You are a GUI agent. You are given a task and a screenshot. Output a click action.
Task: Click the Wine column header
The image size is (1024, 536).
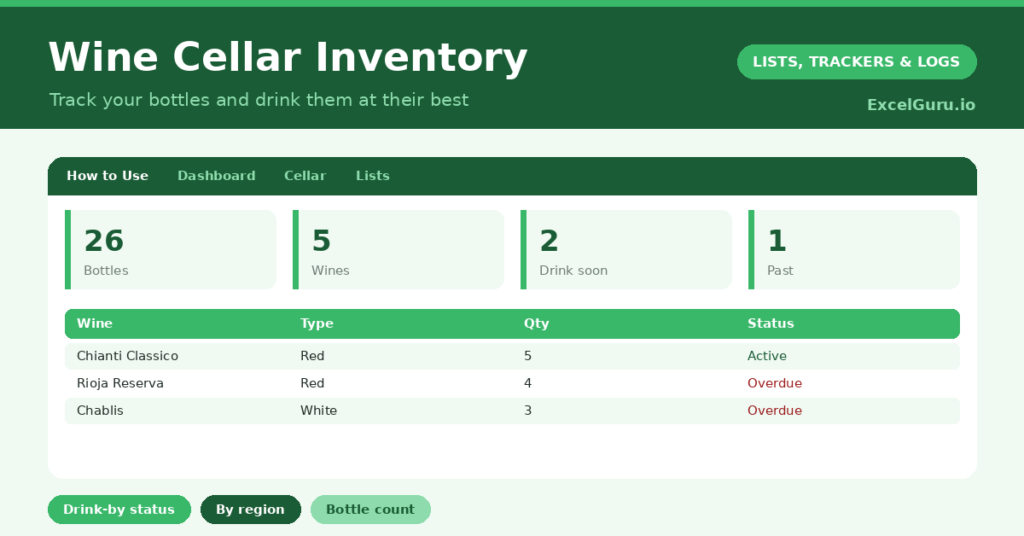(x=95, y=324)
